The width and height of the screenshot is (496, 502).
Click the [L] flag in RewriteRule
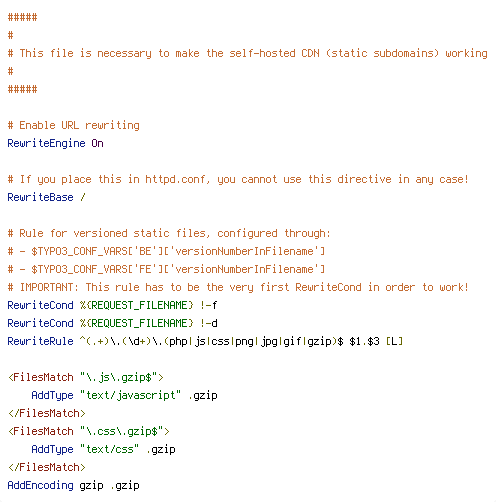[x=394, y=341]
